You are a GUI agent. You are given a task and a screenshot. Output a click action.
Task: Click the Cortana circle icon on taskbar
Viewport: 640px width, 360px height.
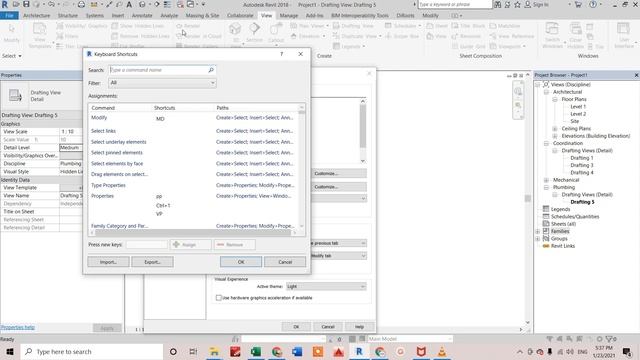(173, 351)
